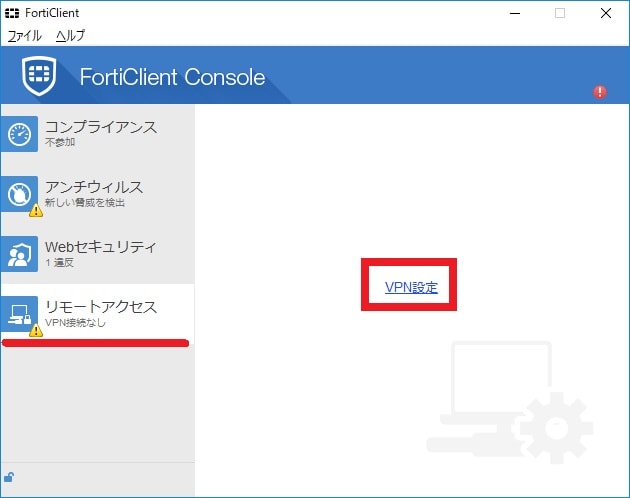Click the リモートアクセス computer lock icon
The width and height of the screenshot is (630, 498).
[19, 314]
